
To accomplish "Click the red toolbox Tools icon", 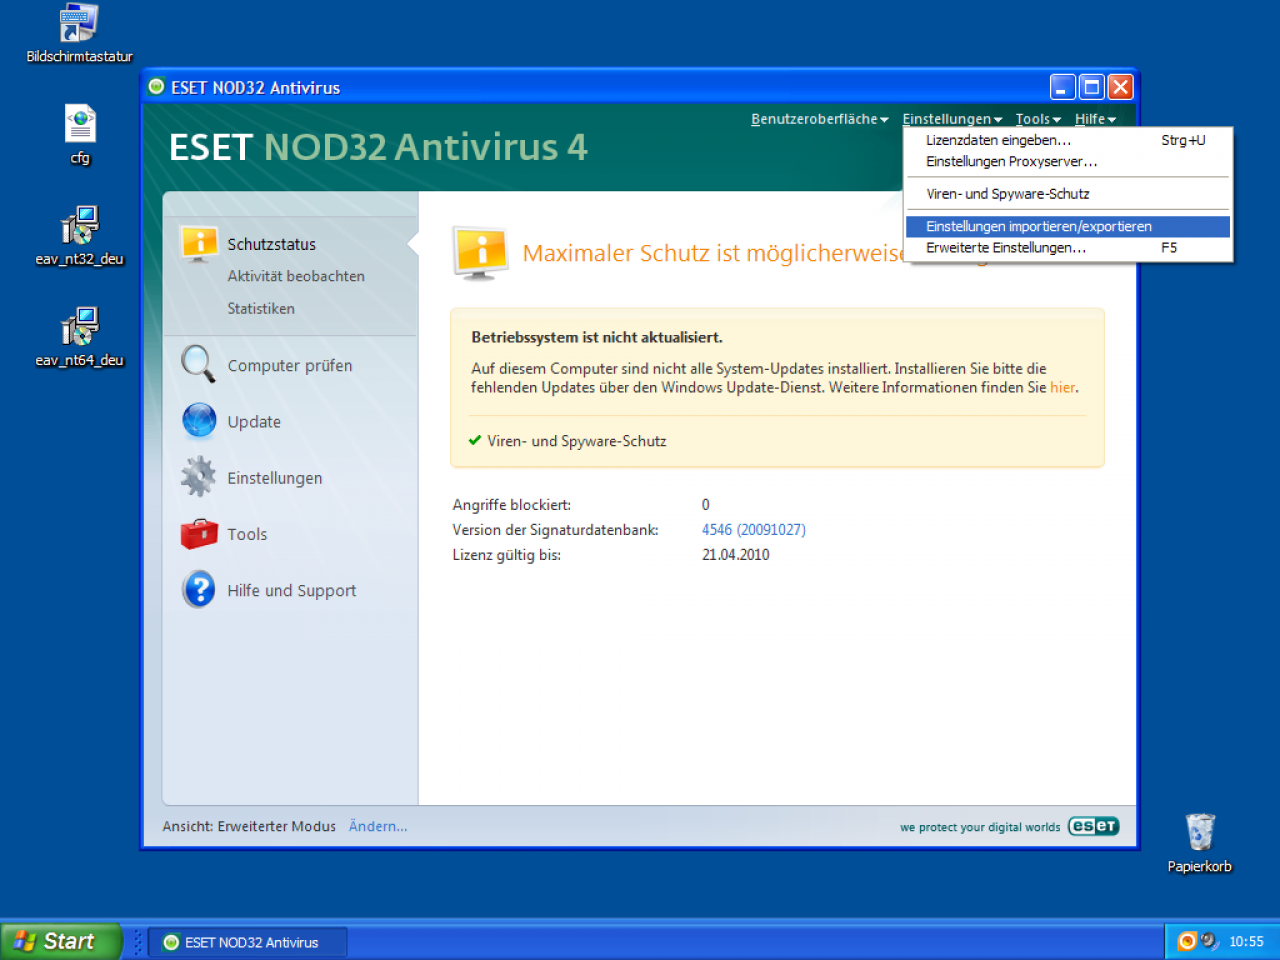I will (x=199, y=533).
